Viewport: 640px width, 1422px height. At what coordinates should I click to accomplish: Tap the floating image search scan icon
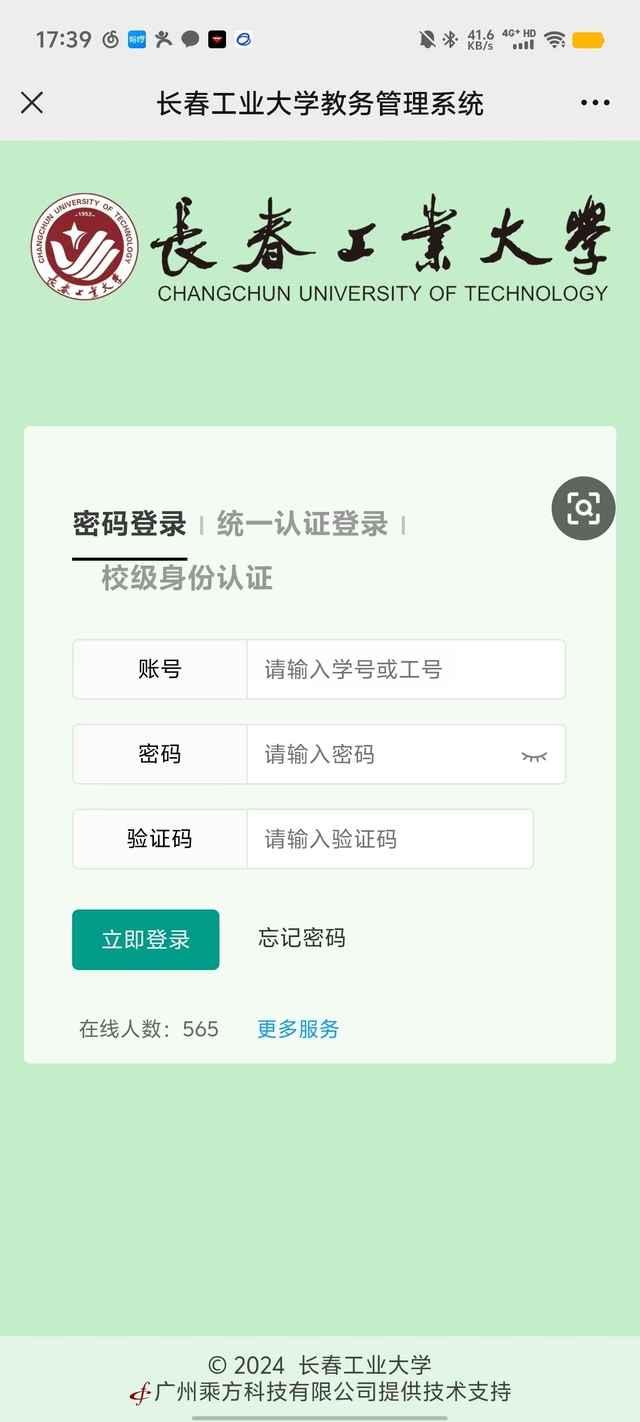[583, 509]
